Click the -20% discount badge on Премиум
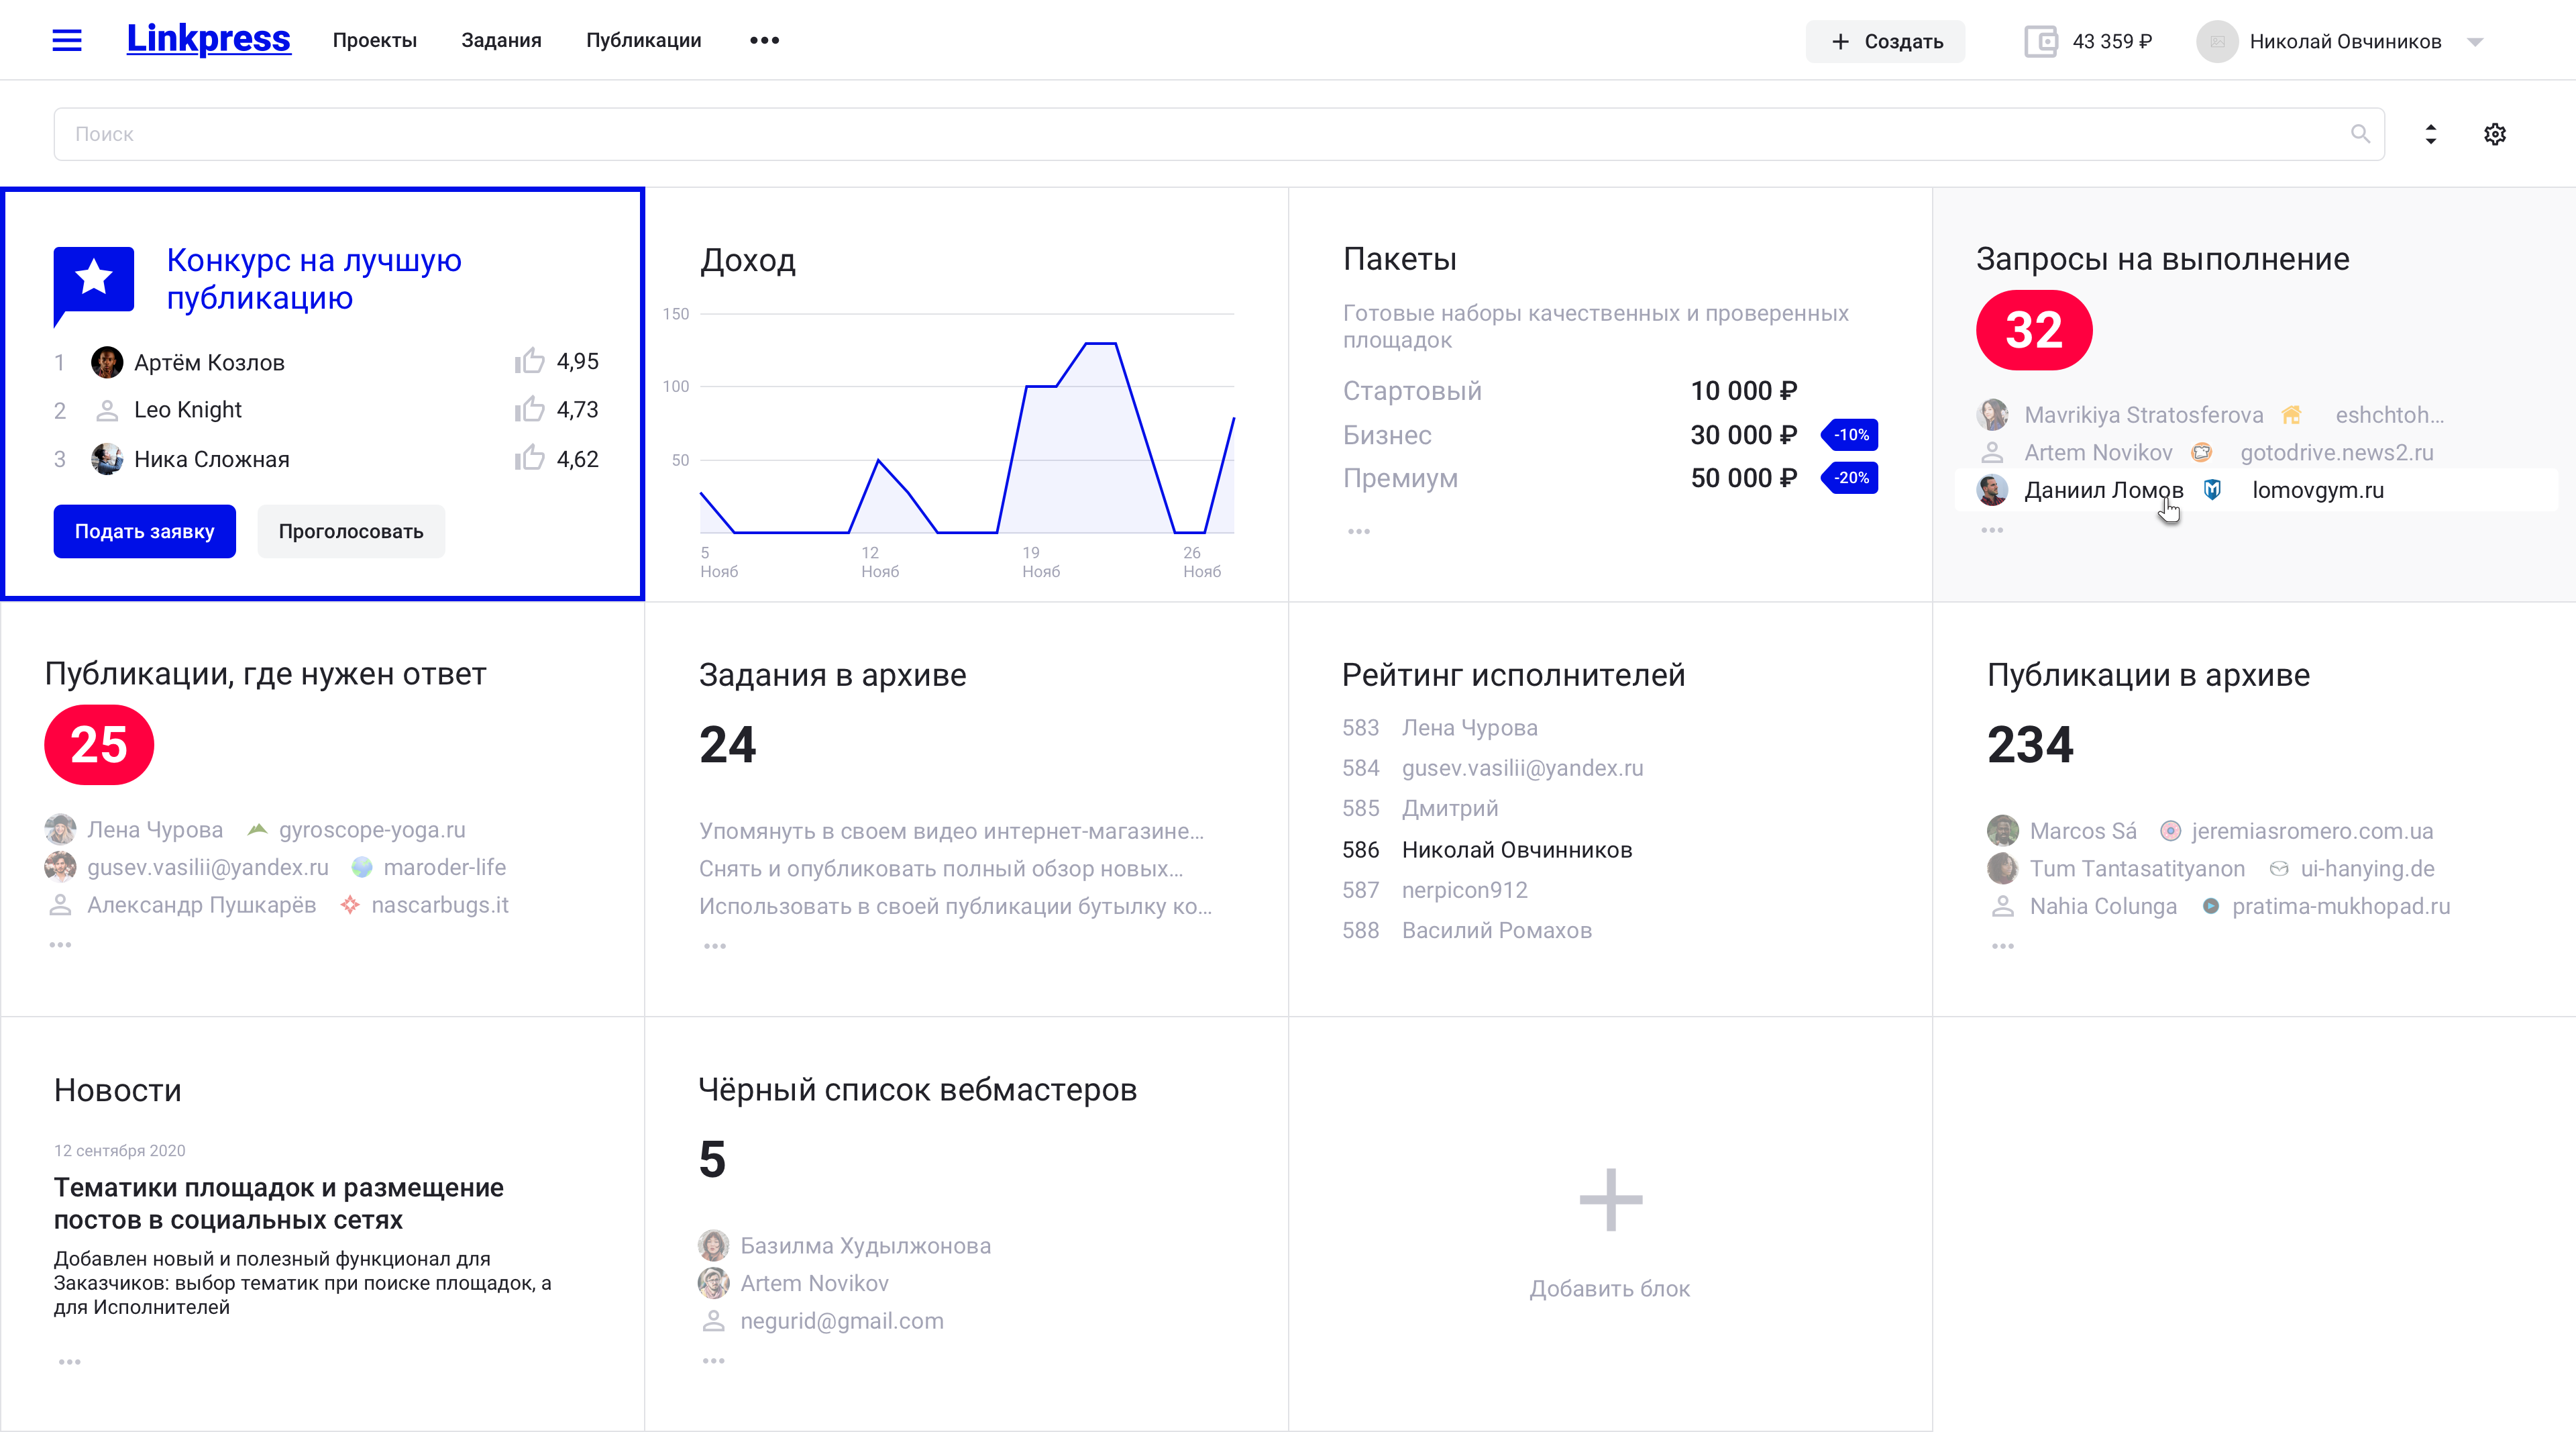Viewport: 2576px width, 1432px height. [1850, 478]
